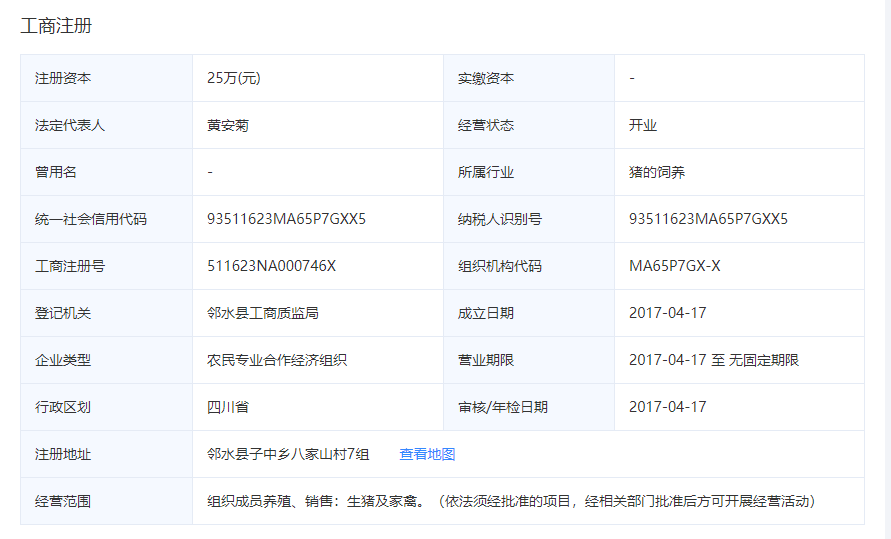Image resolution: width=891 pixels, height=539 pixels.
Task: Click registered address 邻水县子中乡八家山村7组
Action: (x=288, y=454)
